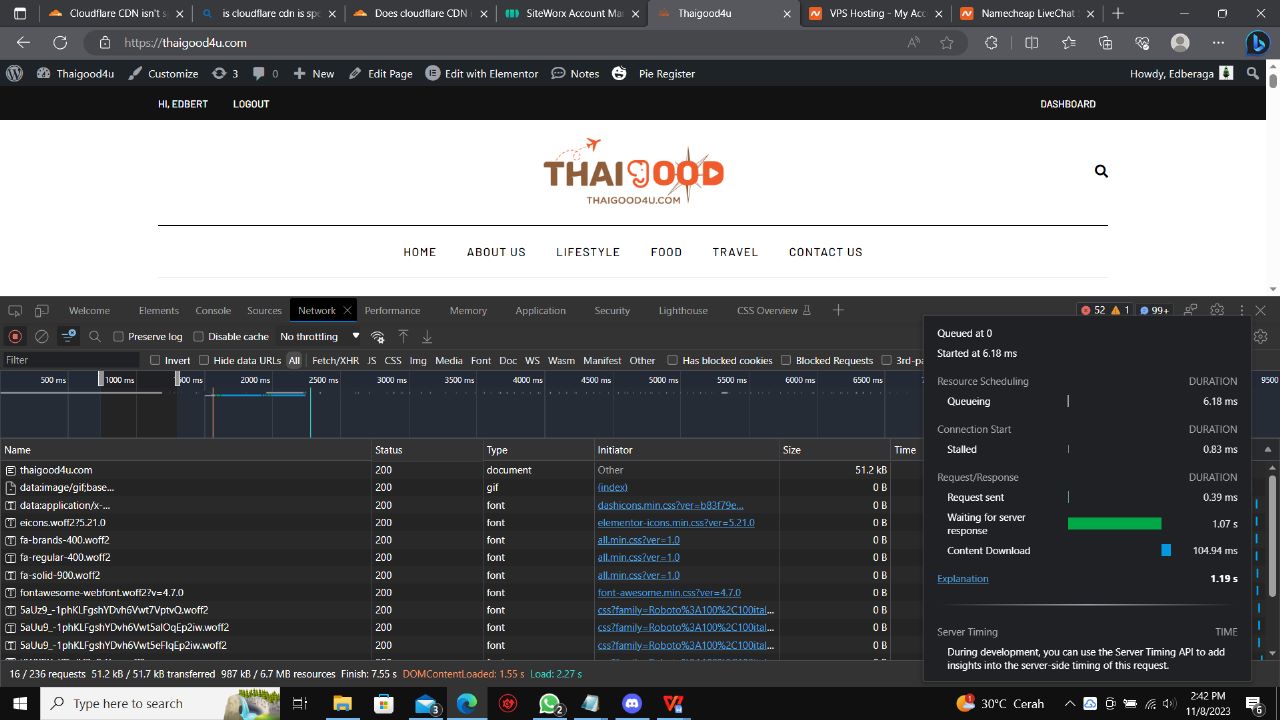
Task: Click the address bar URL field
Action: (x=500, y=43)
